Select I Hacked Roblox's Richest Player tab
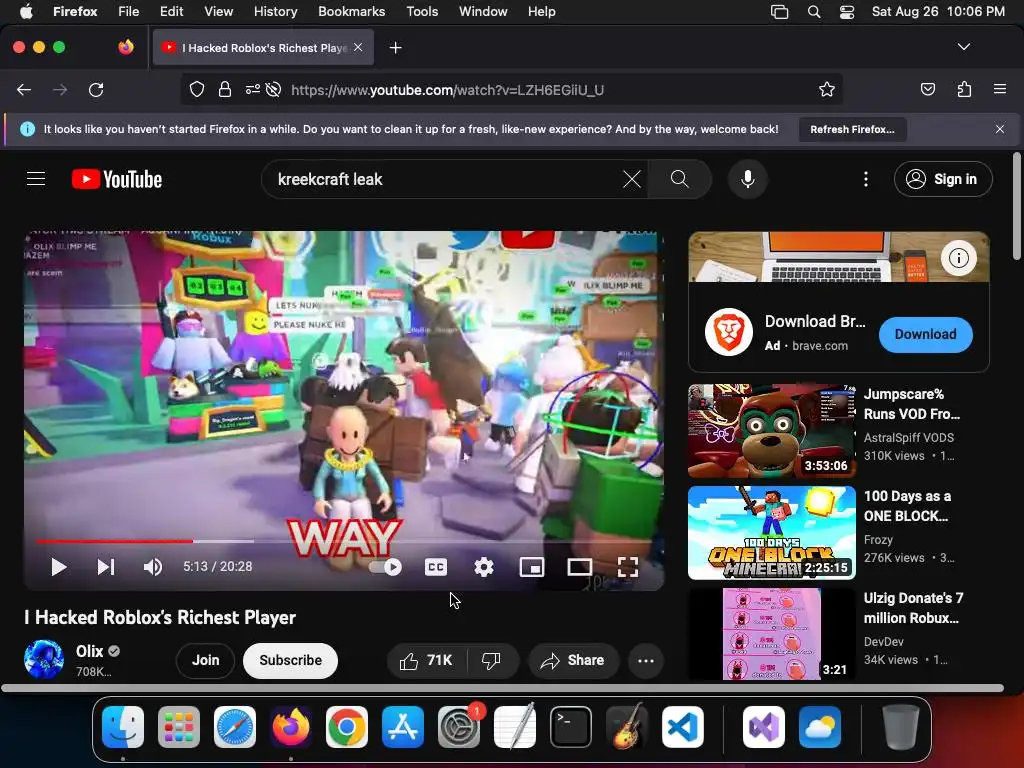Screen dimensions: 1024x768 tap(263, 48)
